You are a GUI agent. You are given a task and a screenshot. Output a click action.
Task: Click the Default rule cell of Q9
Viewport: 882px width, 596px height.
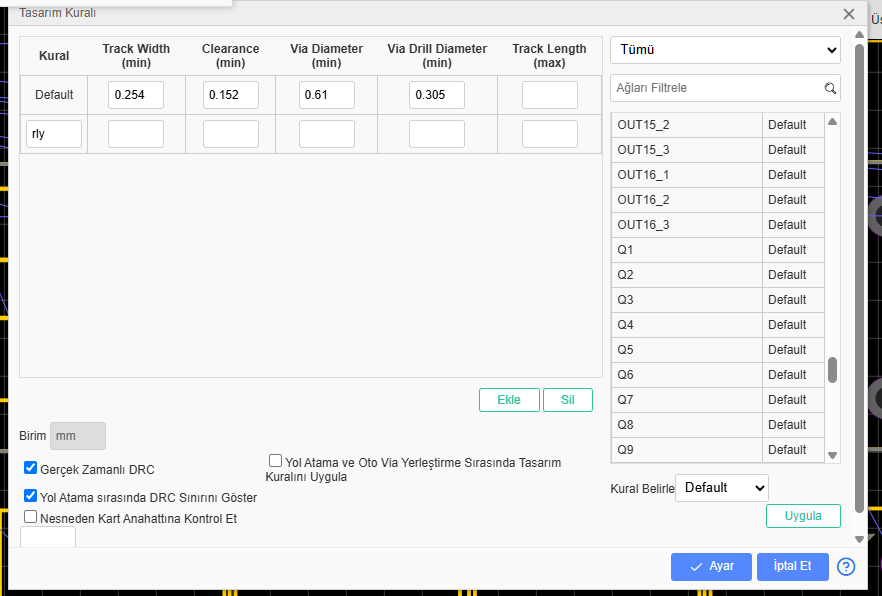point(793,450)
